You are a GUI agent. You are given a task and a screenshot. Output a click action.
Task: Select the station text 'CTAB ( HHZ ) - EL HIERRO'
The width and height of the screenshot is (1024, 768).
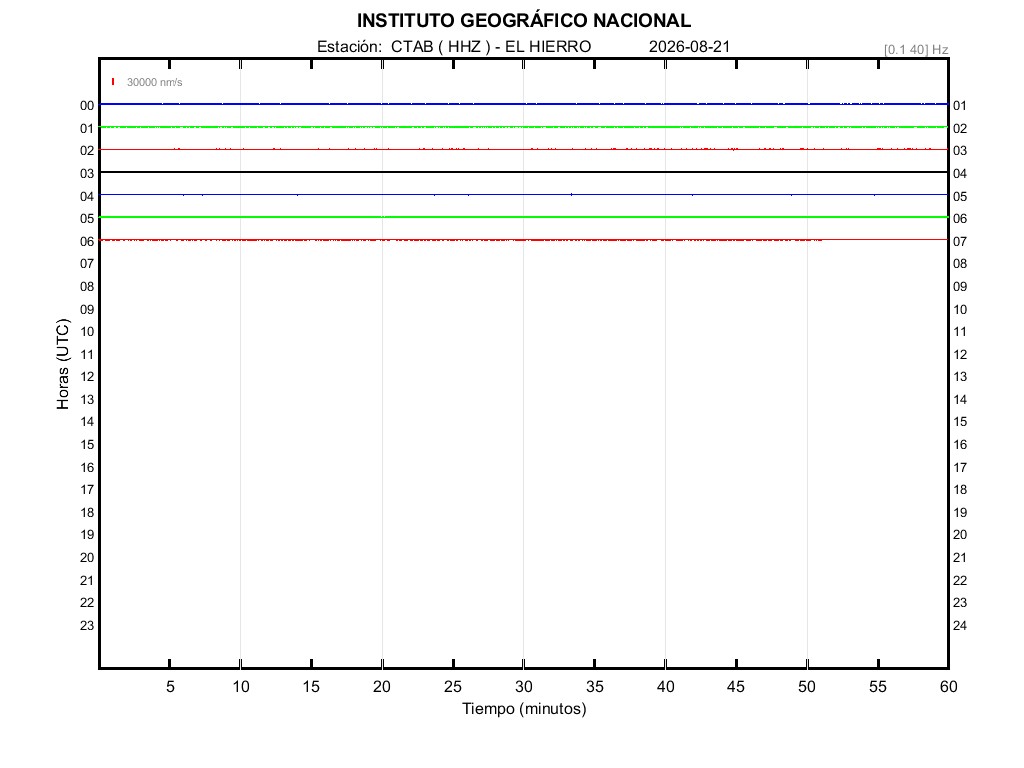(491, 47)
